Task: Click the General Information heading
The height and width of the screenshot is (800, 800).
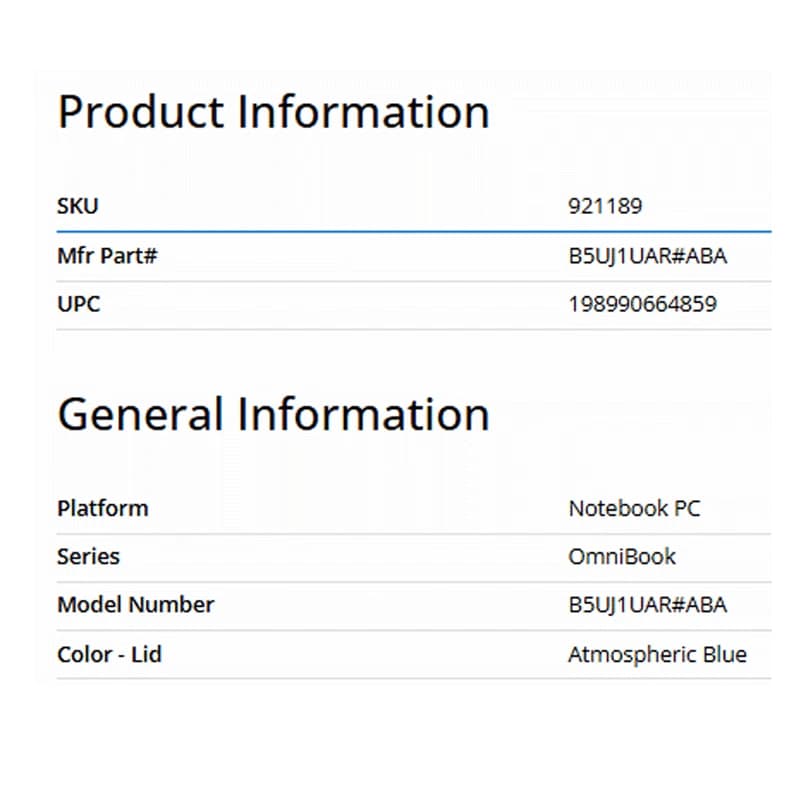Action: click(274, 414)
